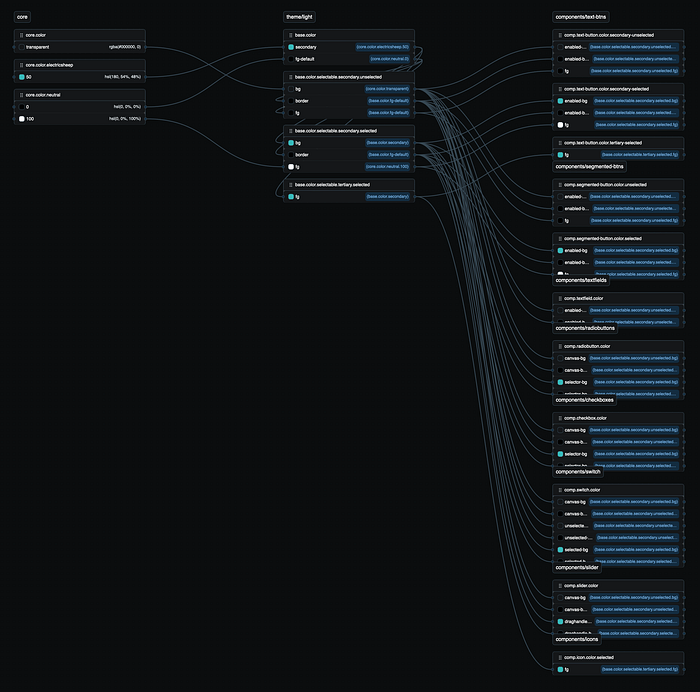Select the 'components/radiobuttons' group label
The image size is (700, 692).
tap(585, 328)
